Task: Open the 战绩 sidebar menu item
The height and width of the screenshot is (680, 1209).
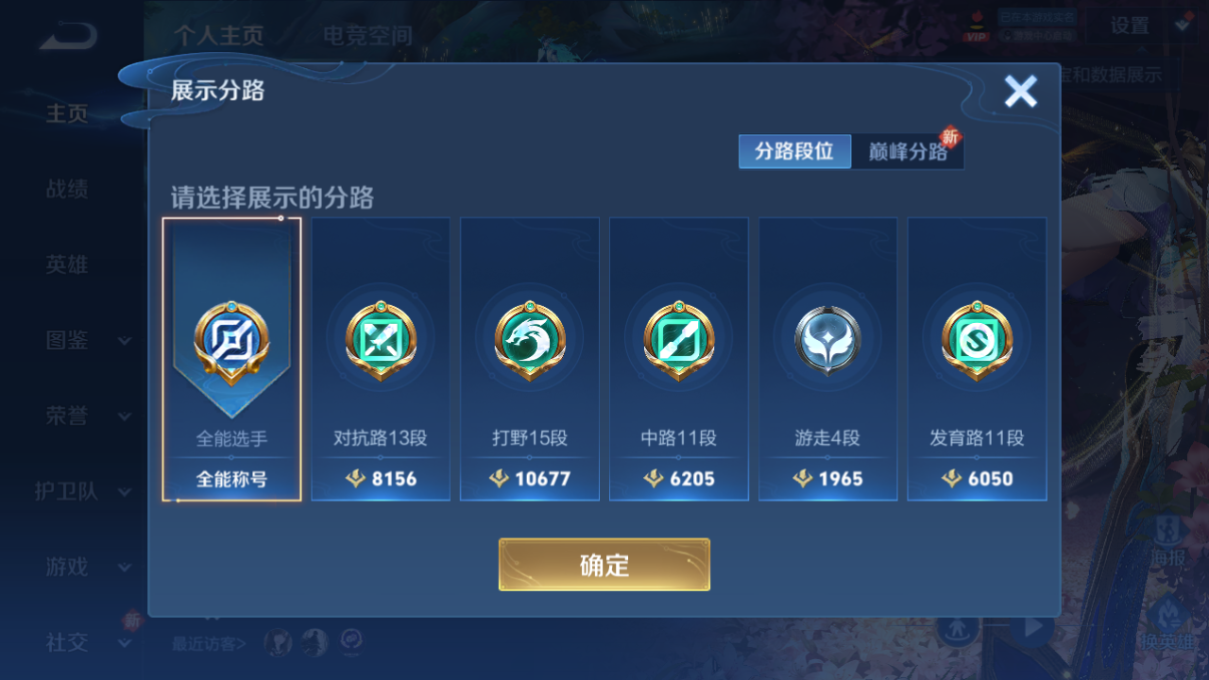Action: tap(67, 189)
